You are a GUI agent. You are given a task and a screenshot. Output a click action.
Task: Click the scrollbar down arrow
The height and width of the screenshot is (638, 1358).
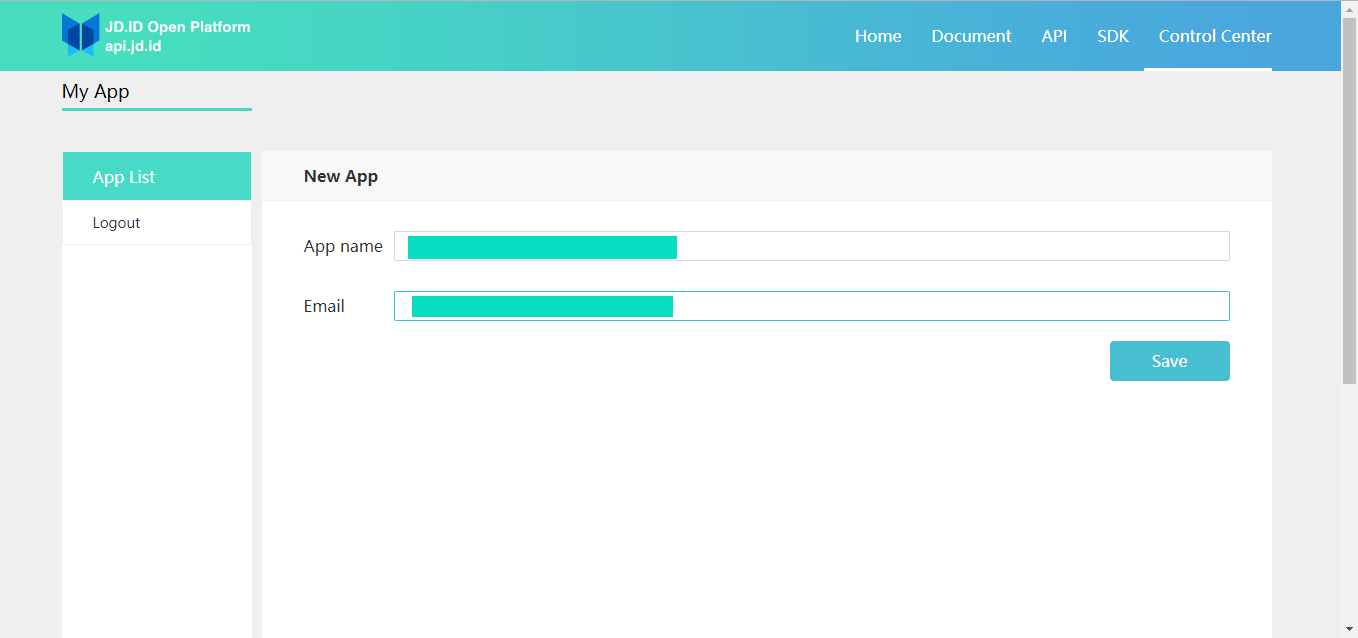[1349, 629]
